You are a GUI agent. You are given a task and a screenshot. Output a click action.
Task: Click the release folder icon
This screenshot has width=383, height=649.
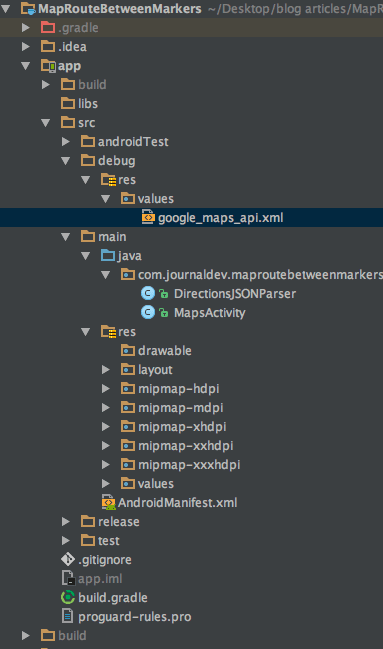click(88, 522)
